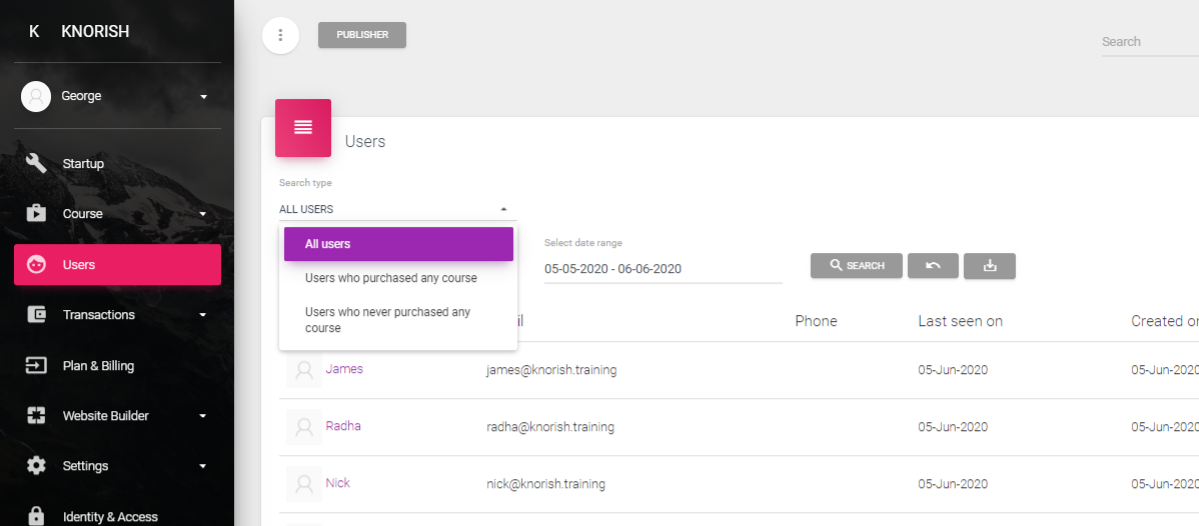Click the KNORISH brand name

point(95,31)
